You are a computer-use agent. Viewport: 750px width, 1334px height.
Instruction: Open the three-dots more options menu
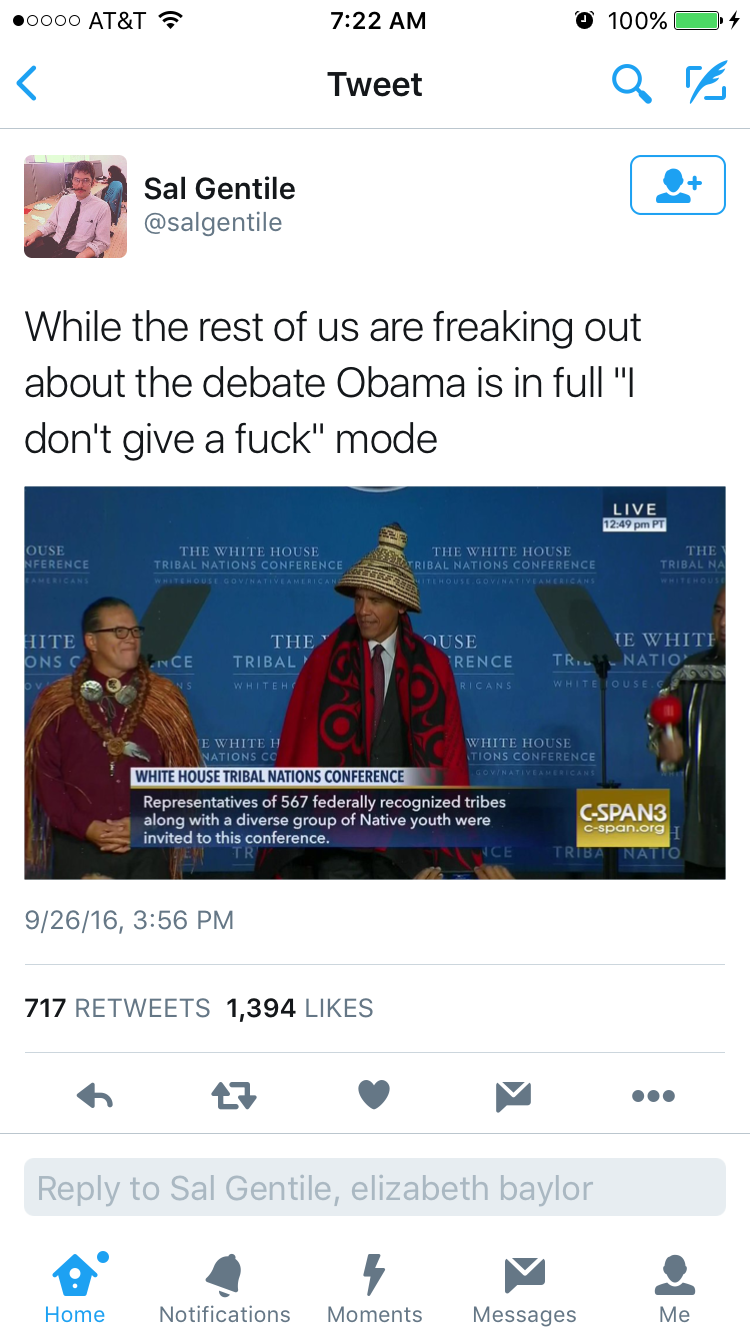pyautogui.click(x=653, y=1096)
